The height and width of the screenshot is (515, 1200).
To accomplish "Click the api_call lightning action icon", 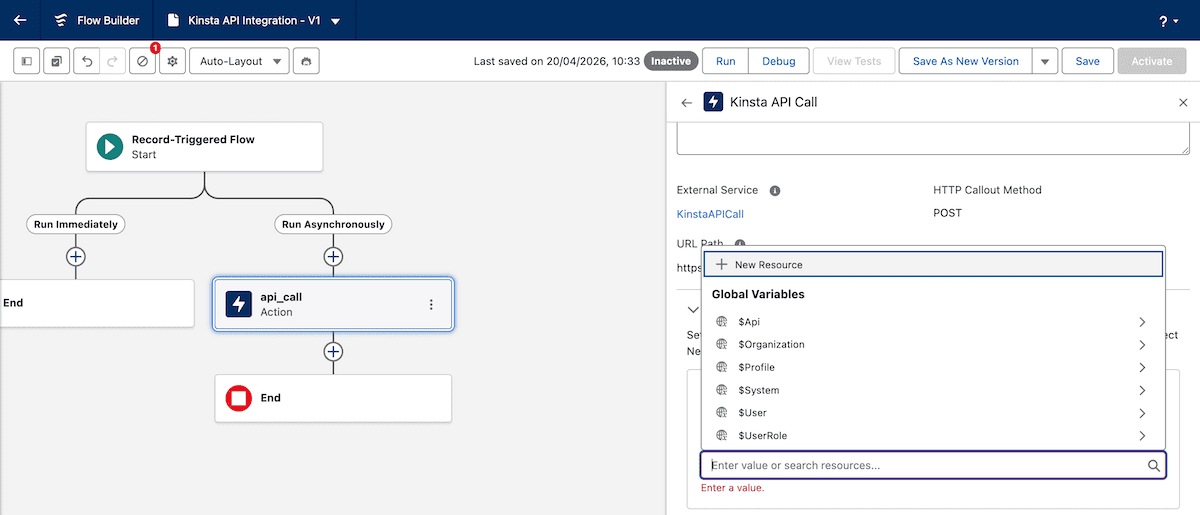I will click(x=239, y=304).
